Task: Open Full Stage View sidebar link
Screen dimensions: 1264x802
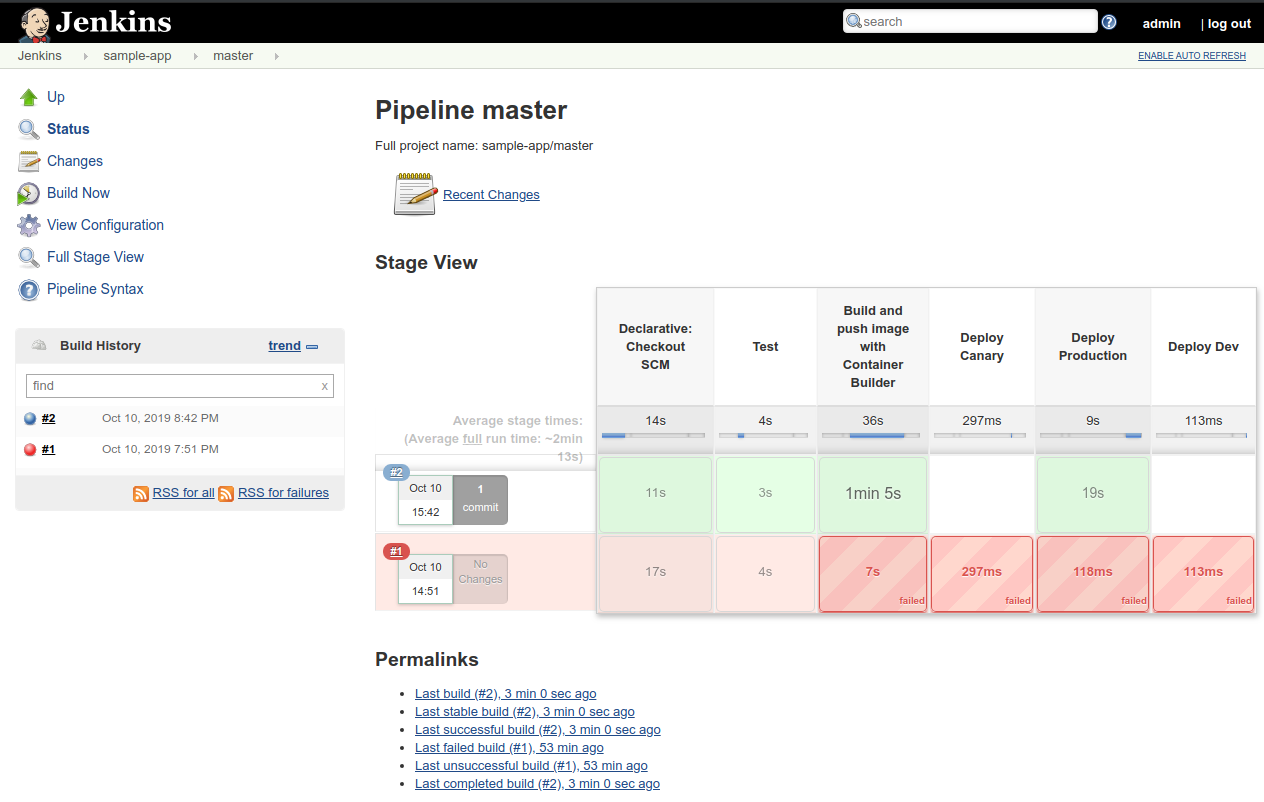Action: coord(96,257)
